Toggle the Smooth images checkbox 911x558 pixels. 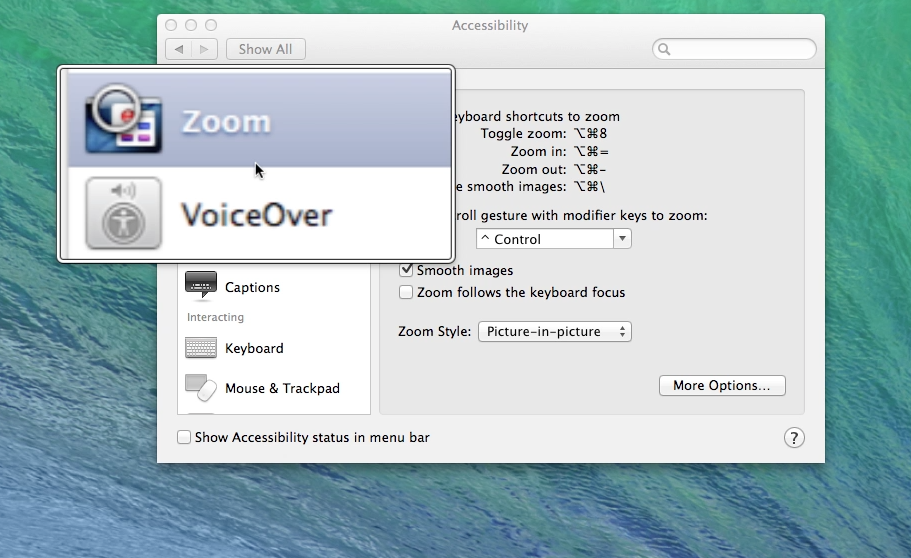tap(406, 270)
